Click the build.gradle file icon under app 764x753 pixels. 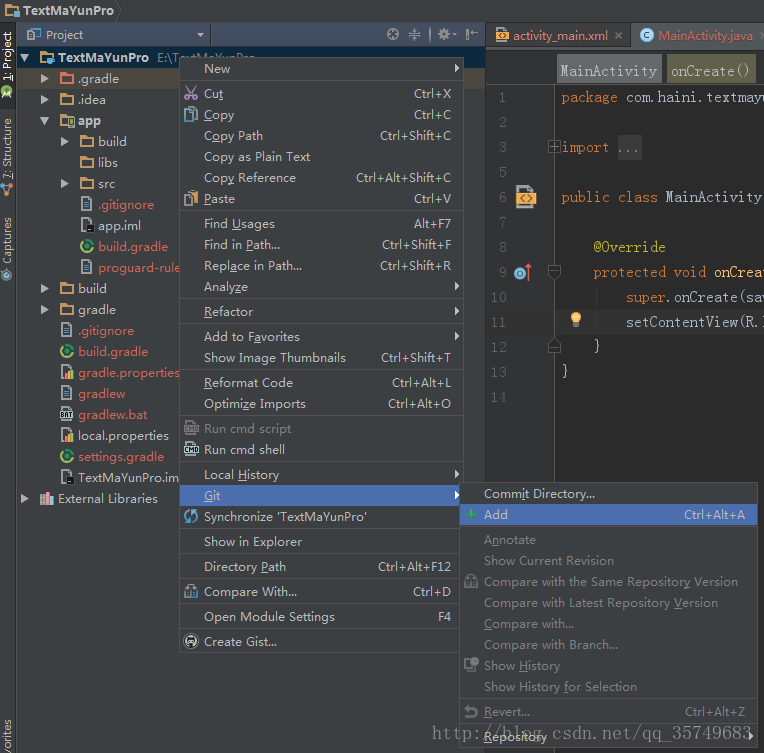(x=87, y=246)
